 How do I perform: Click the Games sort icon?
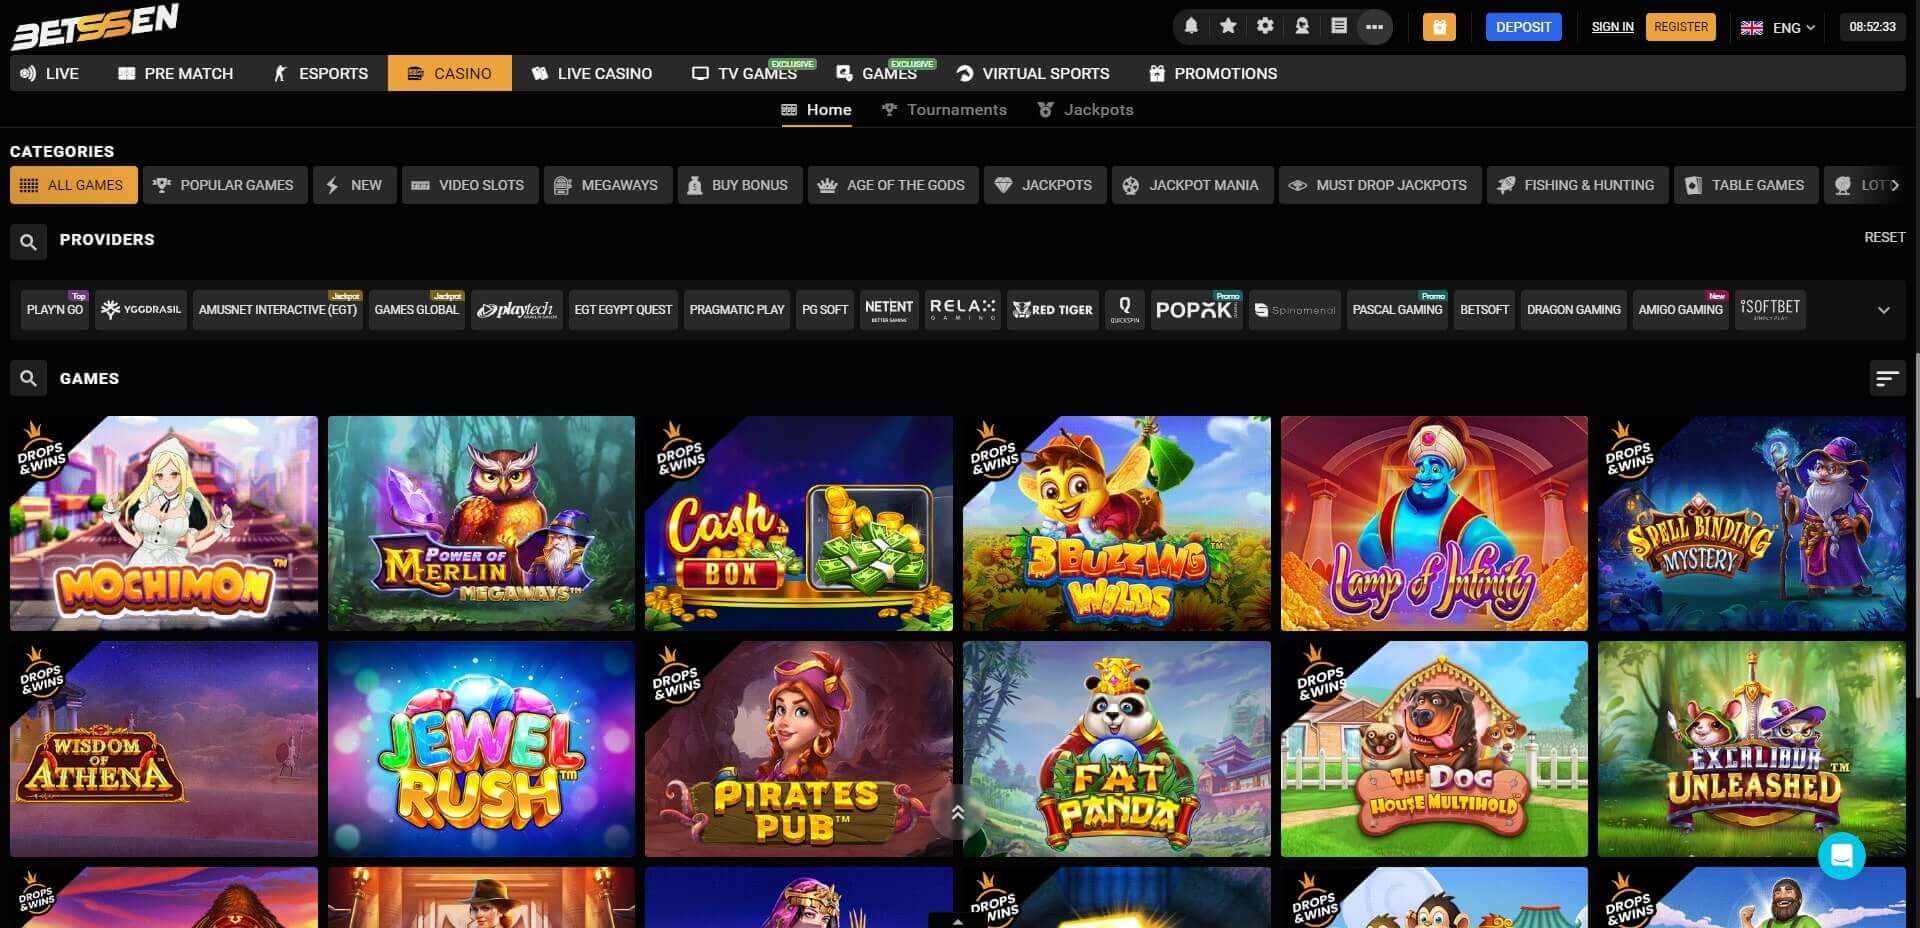point(1887,379)
